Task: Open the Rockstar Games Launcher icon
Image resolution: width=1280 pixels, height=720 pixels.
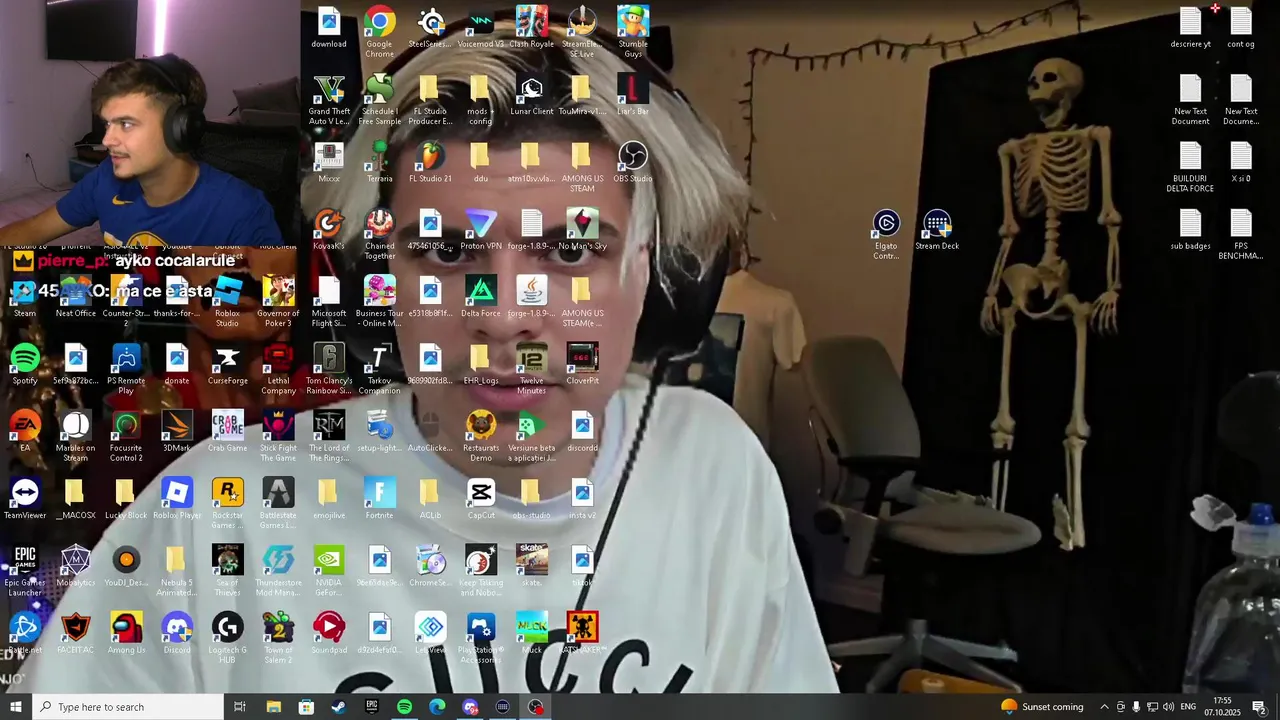Action: pyautogui.click(x=227, y=503)
